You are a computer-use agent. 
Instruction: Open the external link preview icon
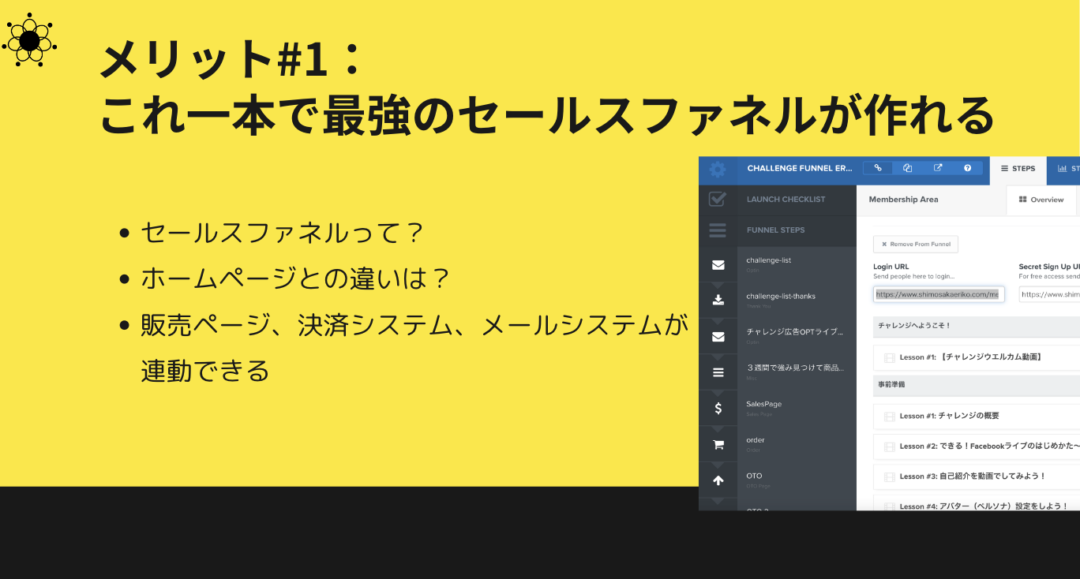938,169
